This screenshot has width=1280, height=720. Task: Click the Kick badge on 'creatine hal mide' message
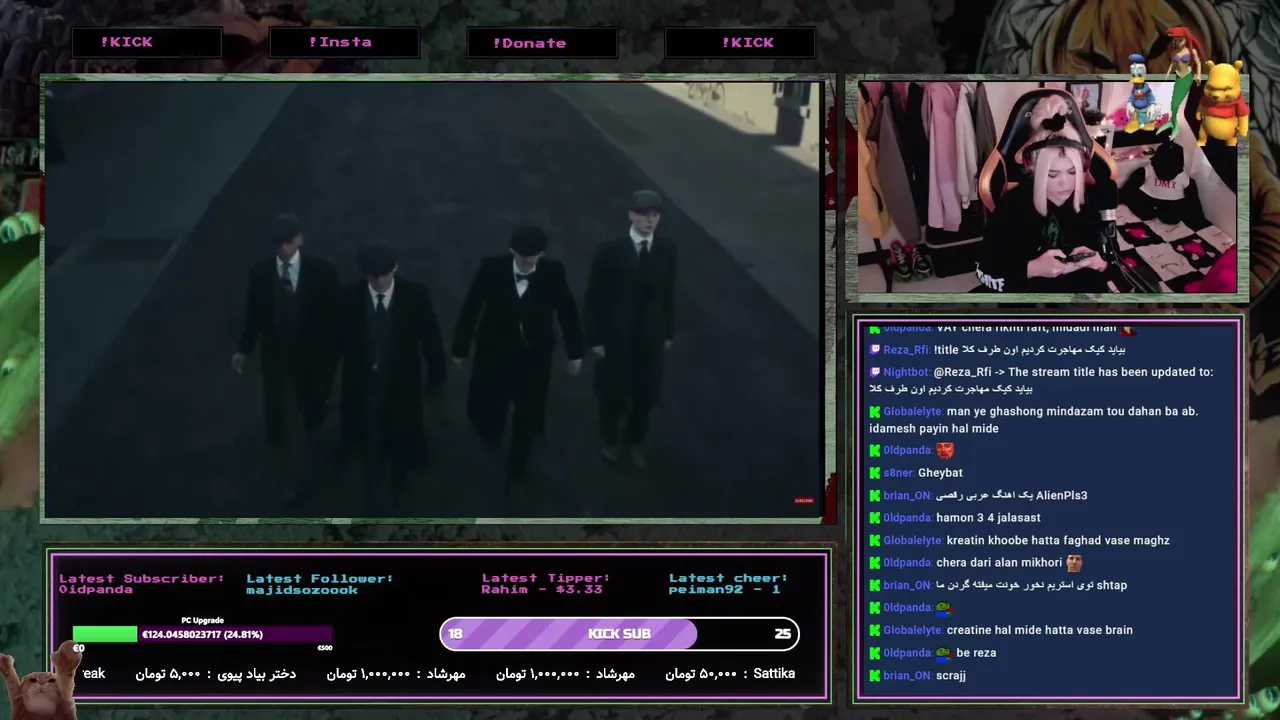(875, 631)
